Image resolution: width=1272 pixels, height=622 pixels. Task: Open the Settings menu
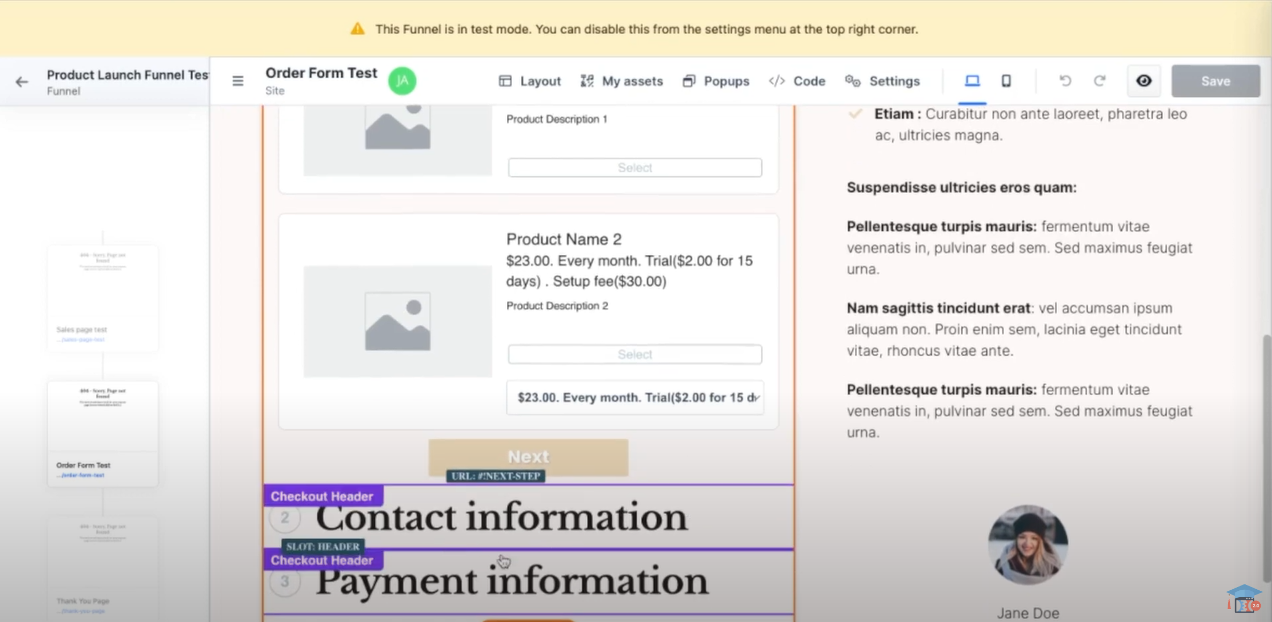(883, 81)
